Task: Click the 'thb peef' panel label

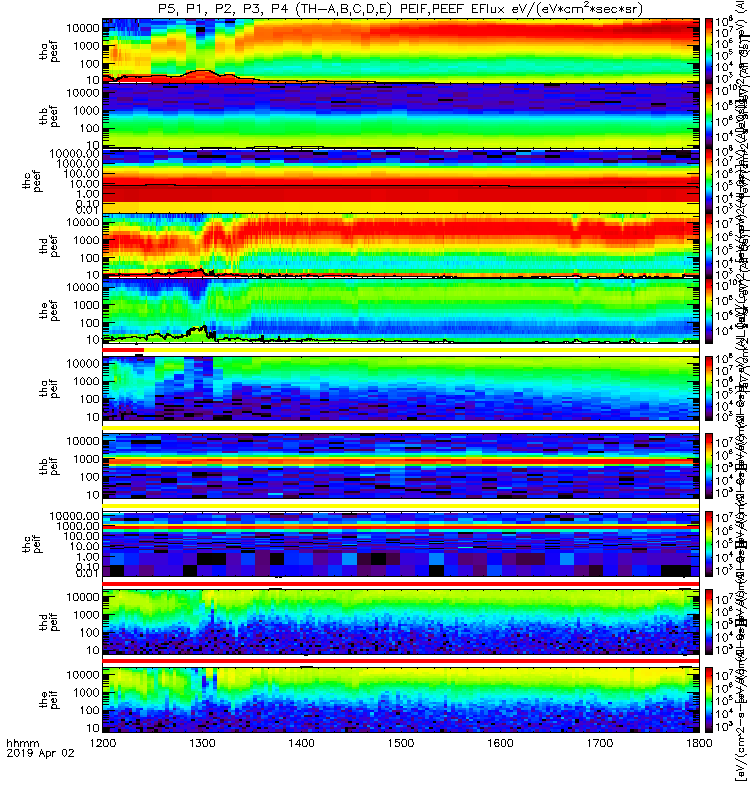Action: [x=49, y=116]
